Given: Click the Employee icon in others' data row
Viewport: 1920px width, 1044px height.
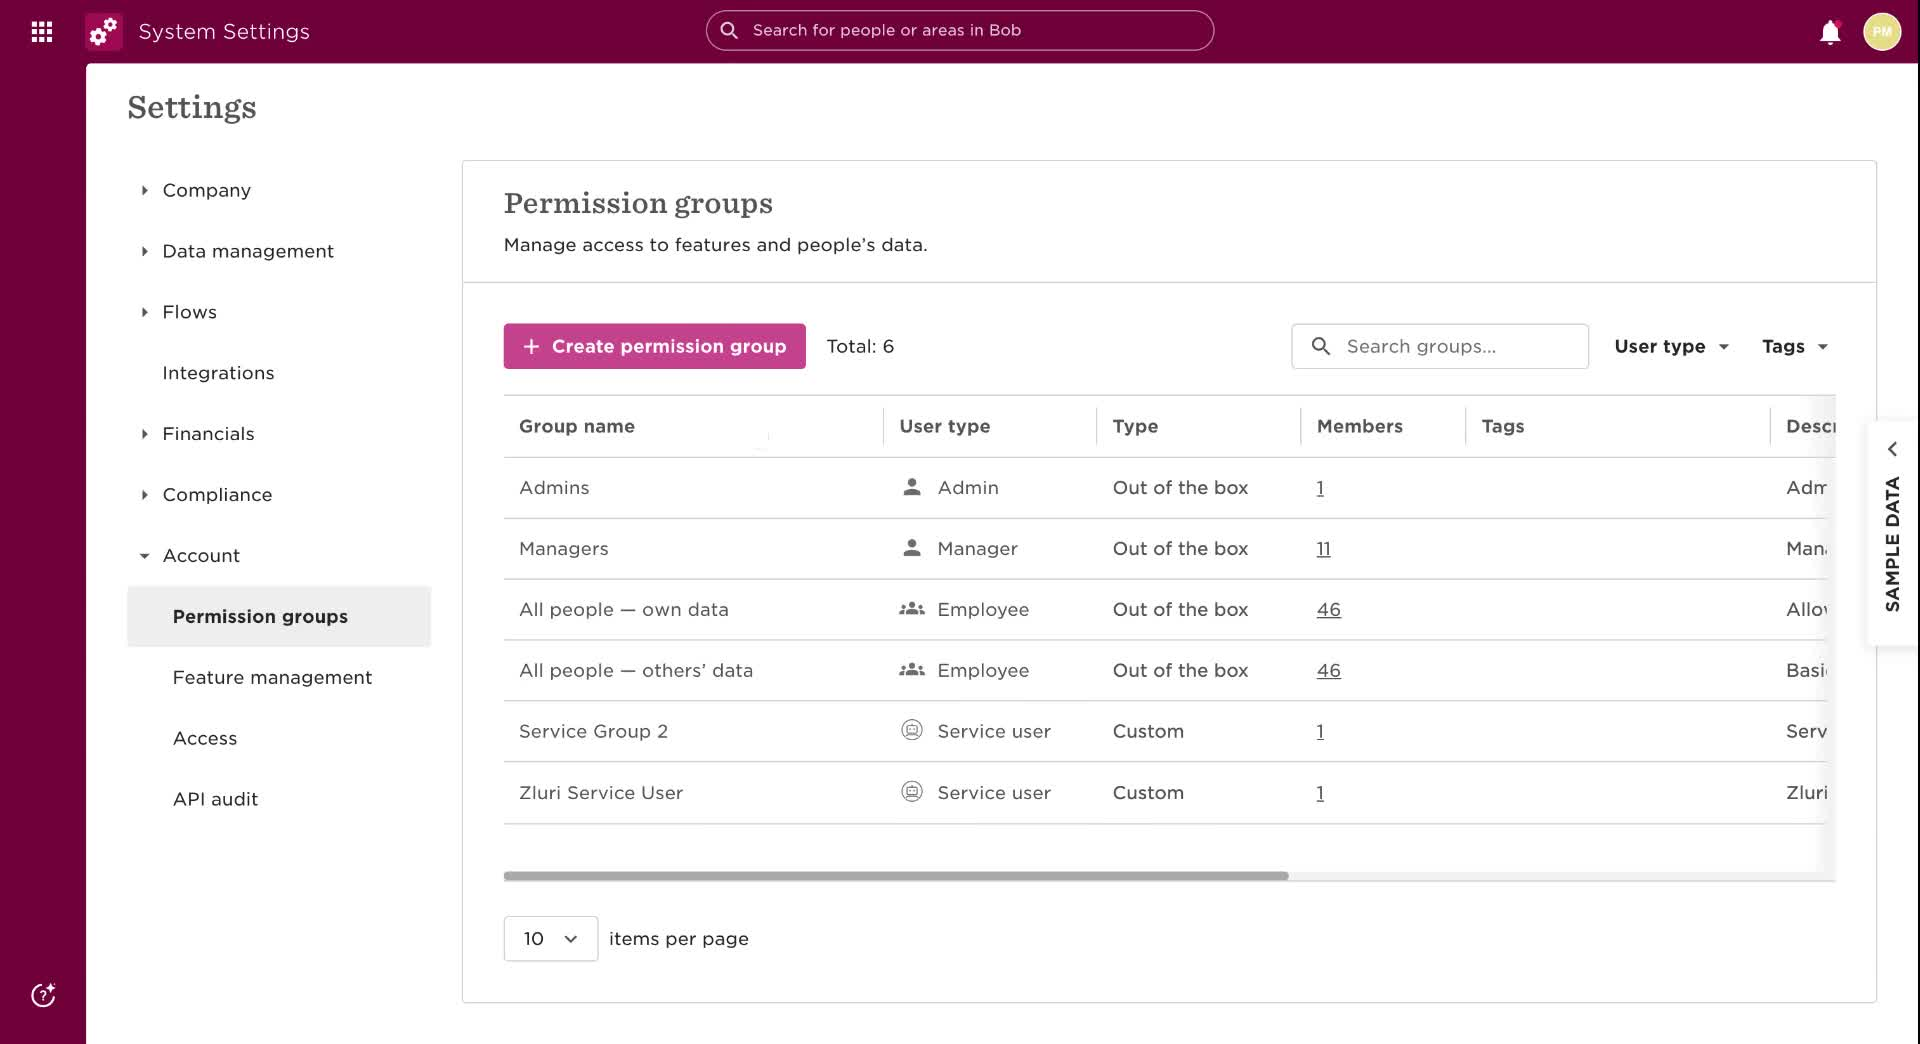Looking at the screenshot, I should coord(912,670).
